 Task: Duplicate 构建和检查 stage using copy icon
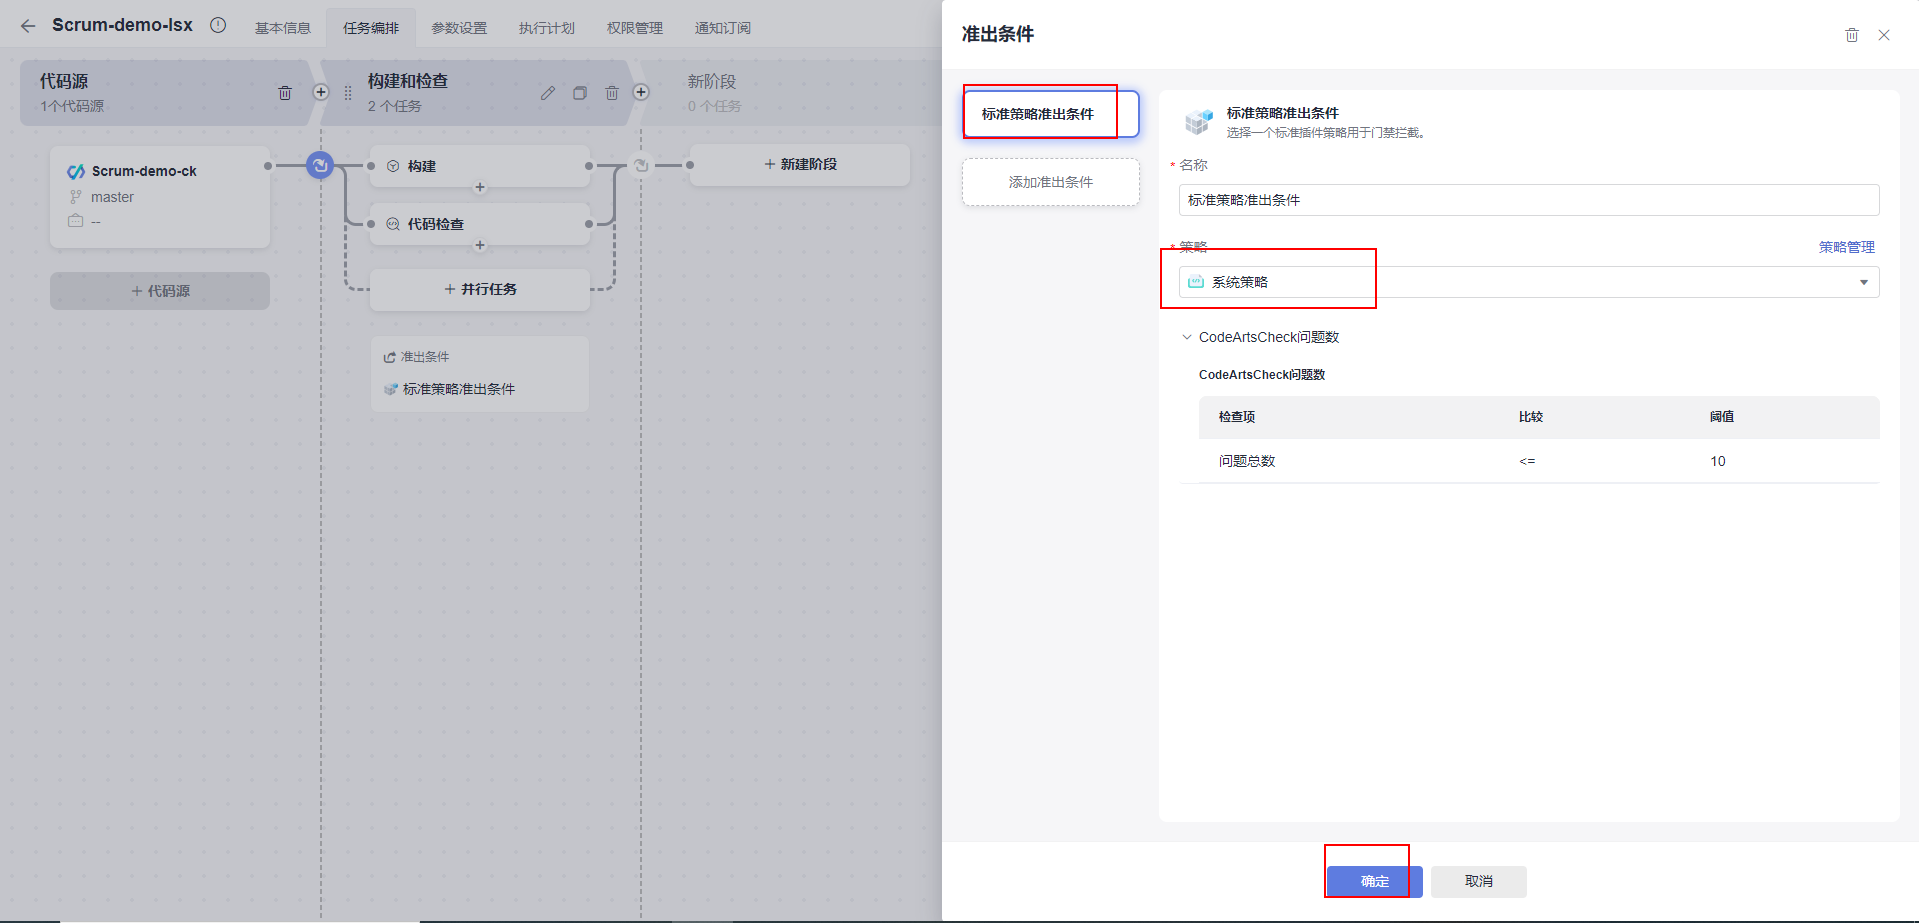579,92
